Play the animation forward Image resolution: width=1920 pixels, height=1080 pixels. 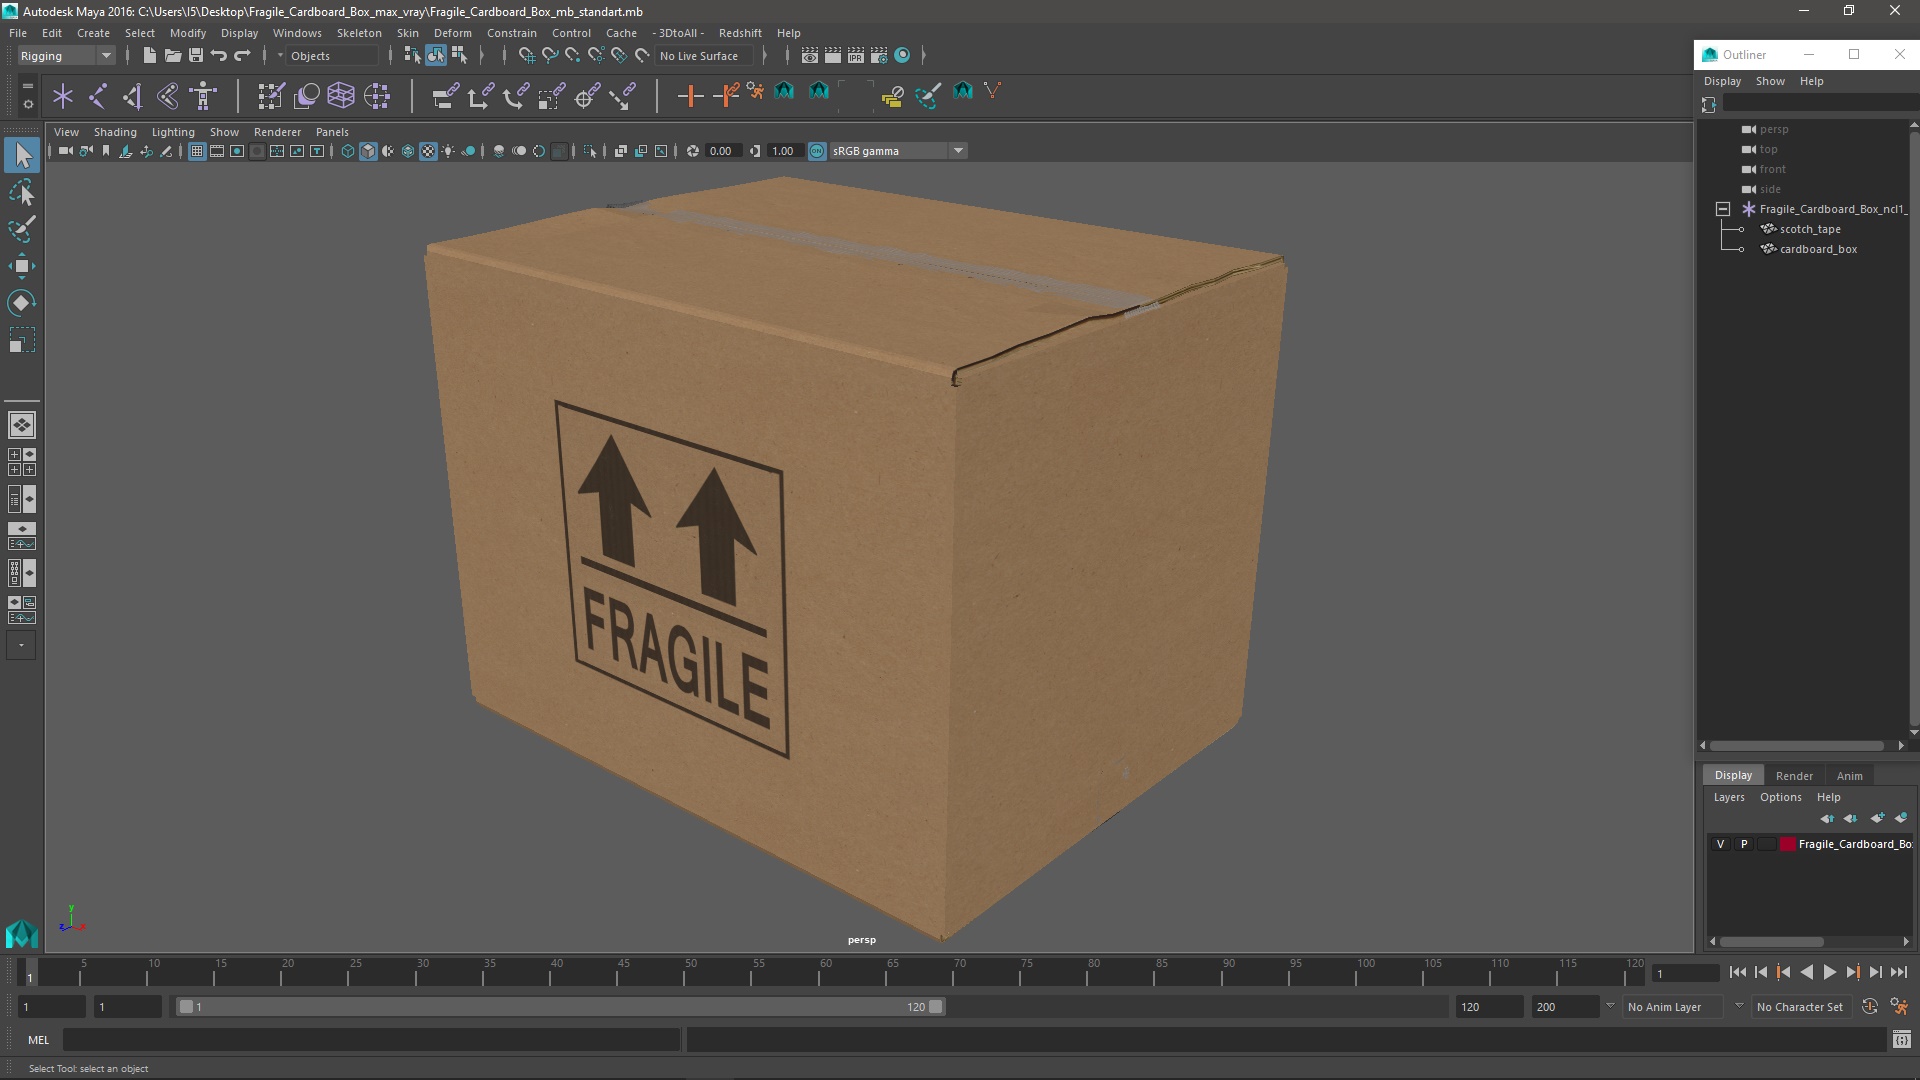click(x=1829, y=972)
